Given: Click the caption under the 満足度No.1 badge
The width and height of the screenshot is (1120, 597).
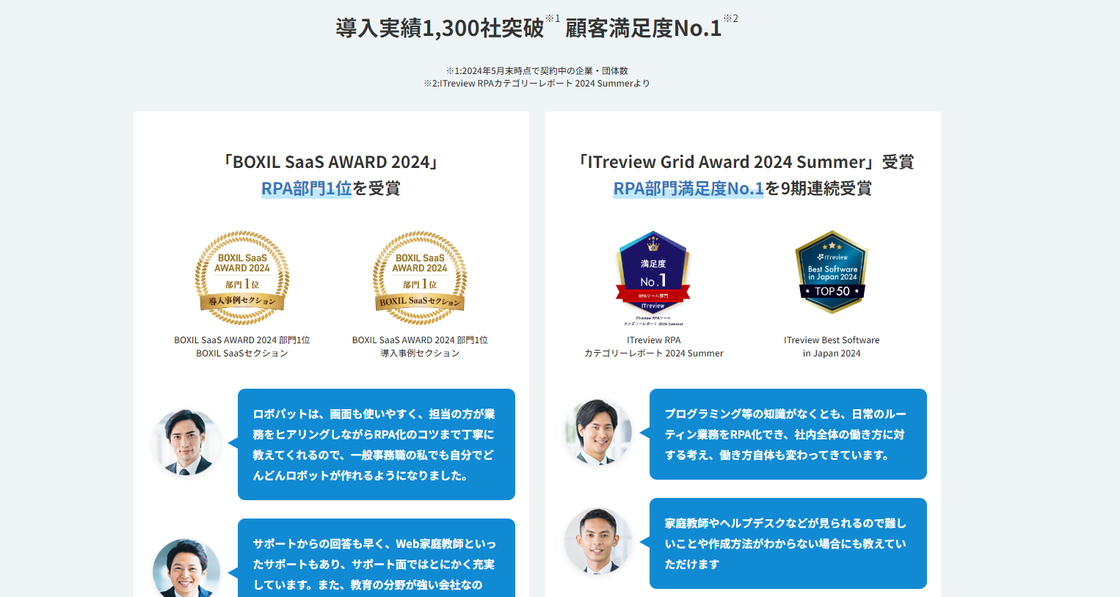Looking at the screenshot, I should [x=655, y=347].
